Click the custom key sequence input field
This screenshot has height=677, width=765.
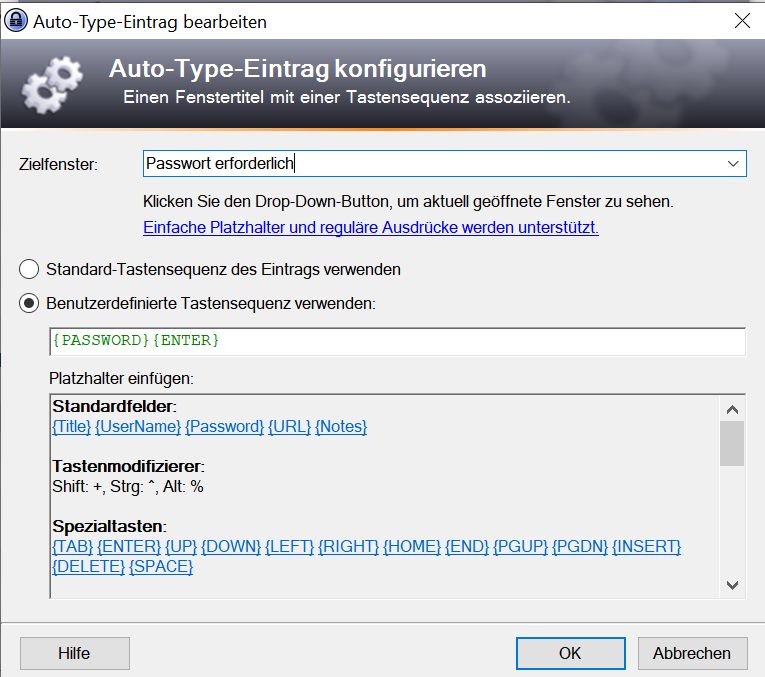coord(397,341)
